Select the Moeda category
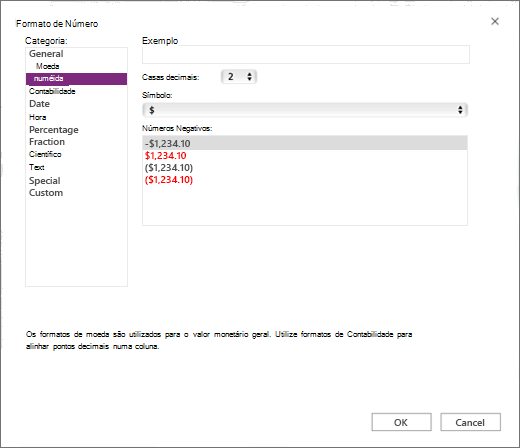 (x=48, y=66)
